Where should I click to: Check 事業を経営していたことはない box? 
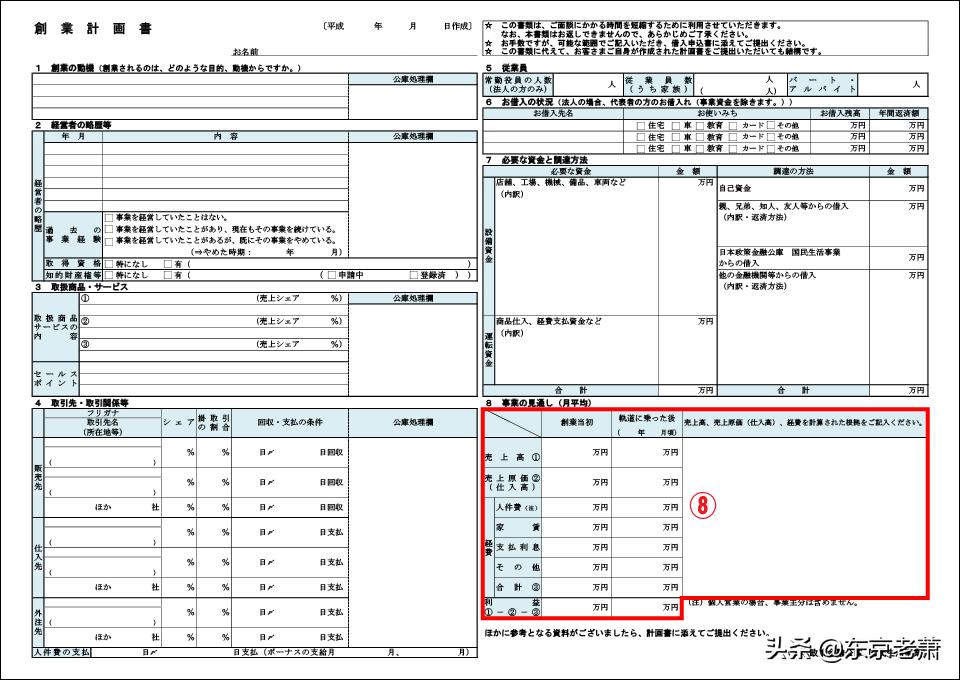(x=109, y=217)
